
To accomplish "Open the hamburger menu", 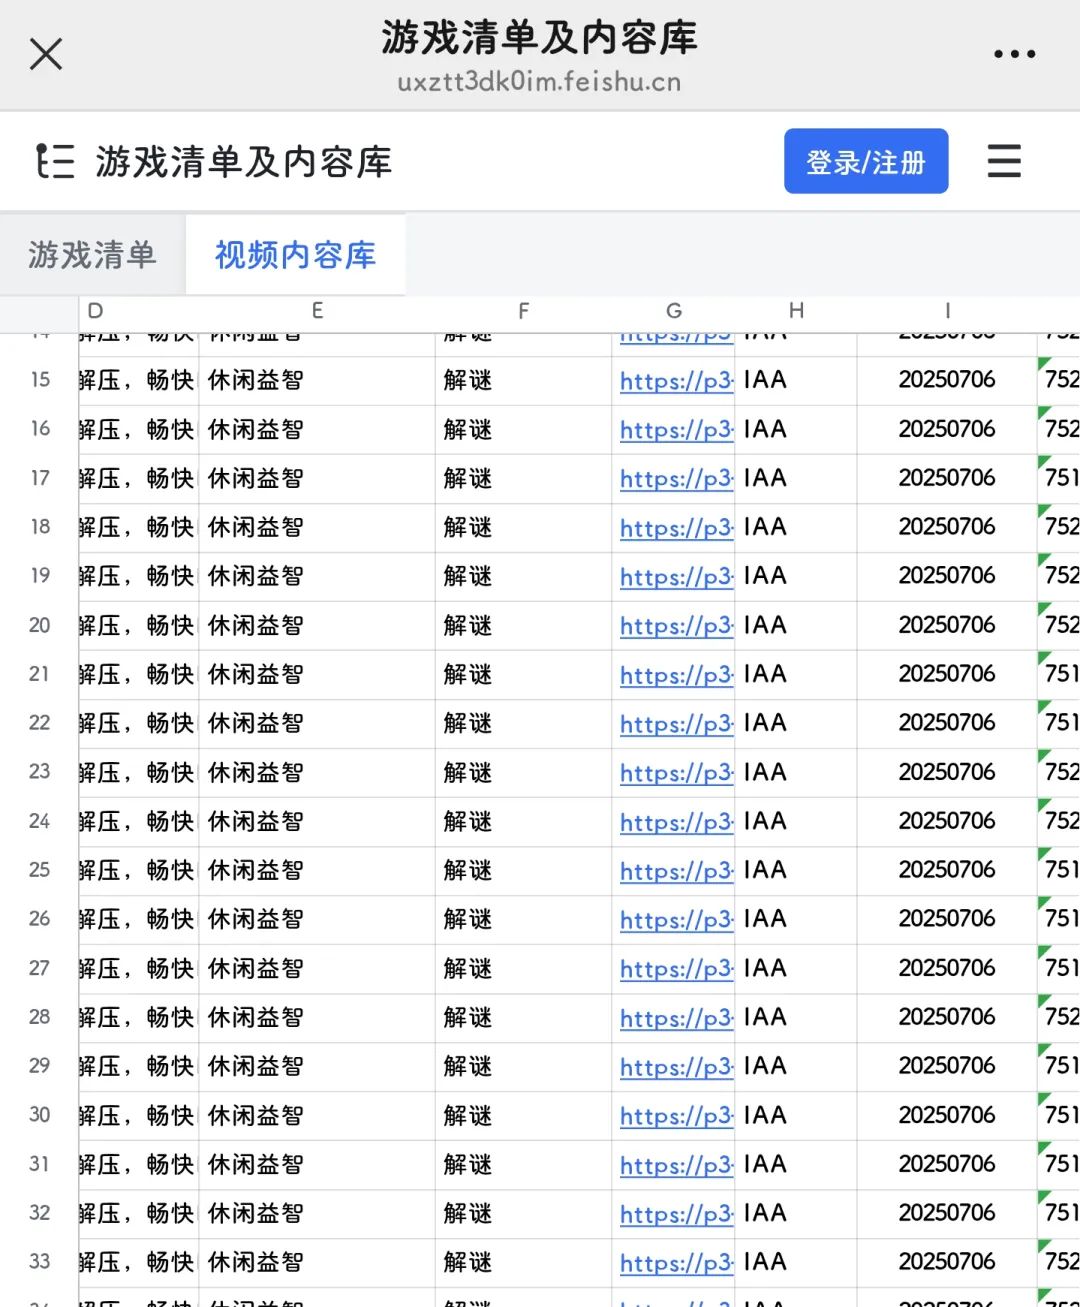I will pos(1004,161).
